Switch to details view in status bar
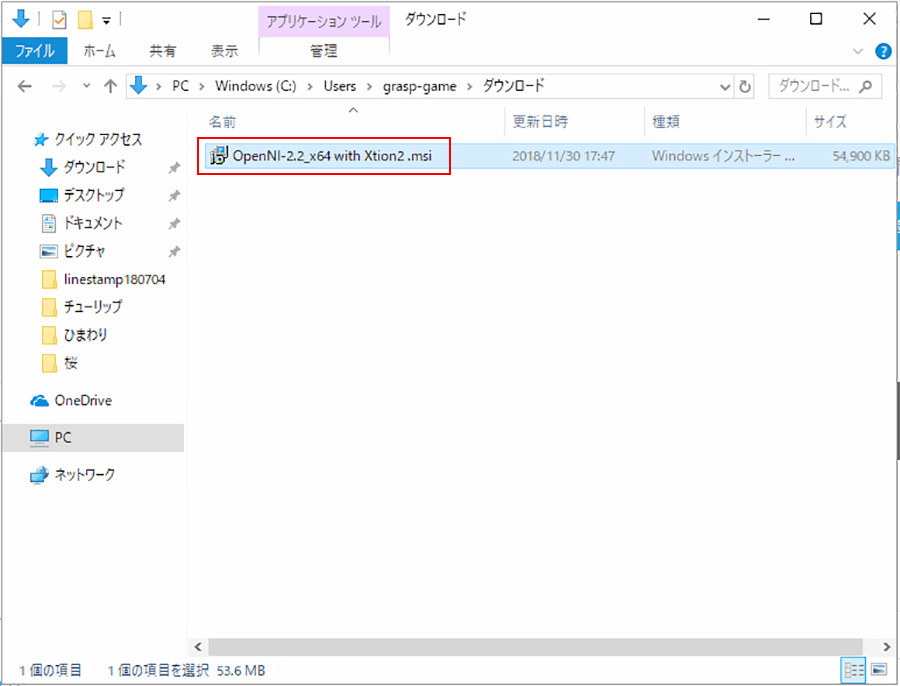Viewport: 900px width, 686px height. [x=854, y=670]
